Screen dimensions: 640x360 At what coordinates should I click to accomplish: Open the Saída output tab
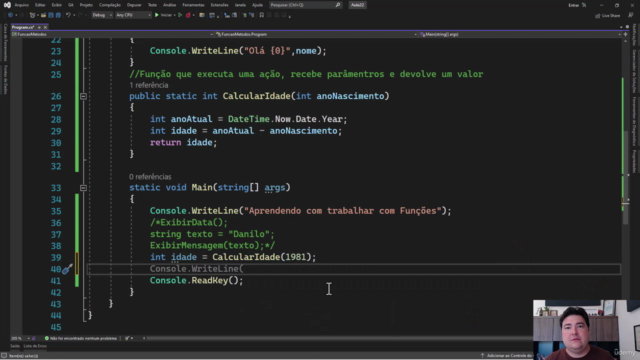coord(15,346)
